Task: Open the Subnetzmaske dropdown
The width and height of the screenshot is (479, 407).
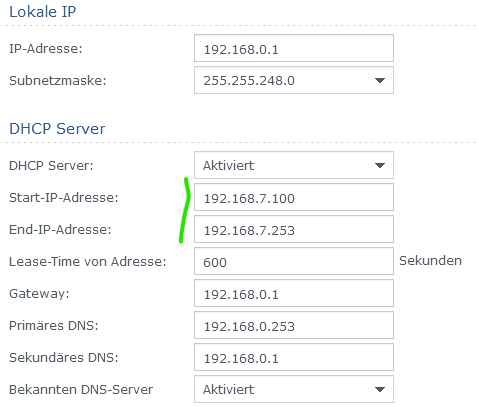Action: pyautogui.click(x=294, y=80)
